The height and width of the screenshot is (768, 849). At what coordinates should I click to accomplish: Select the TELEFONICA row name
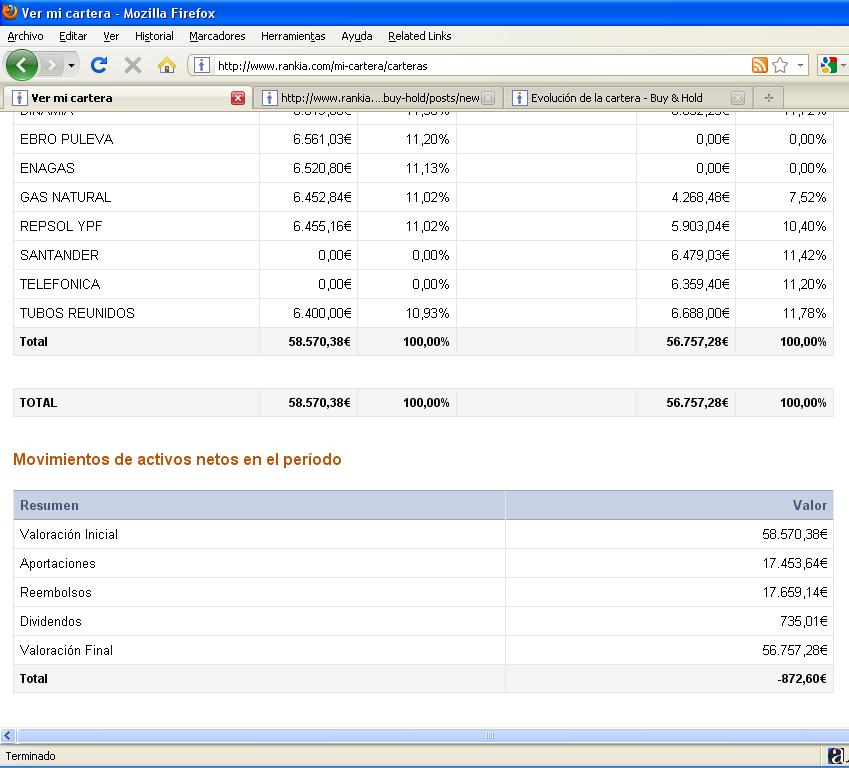(x=60, y=284)
